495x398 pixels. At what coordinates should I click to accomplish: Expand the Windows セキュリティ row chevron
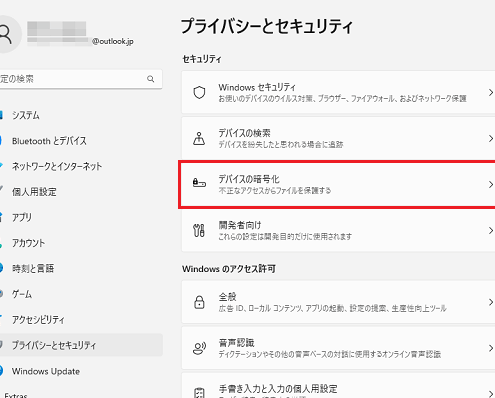pos(491,92)
